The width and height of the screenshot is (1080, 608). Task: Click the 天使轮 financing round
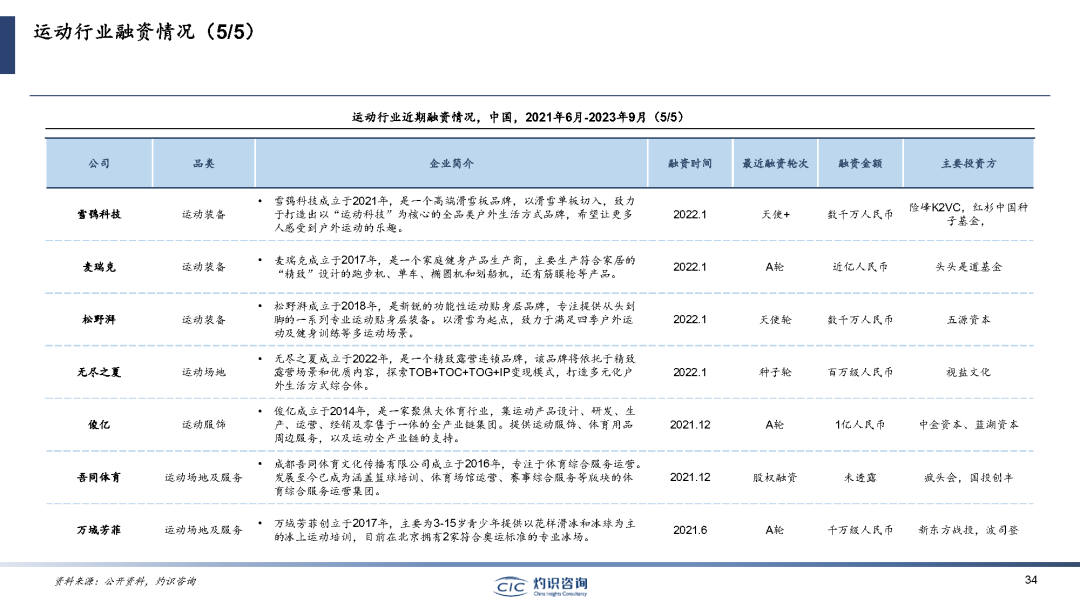775,319
